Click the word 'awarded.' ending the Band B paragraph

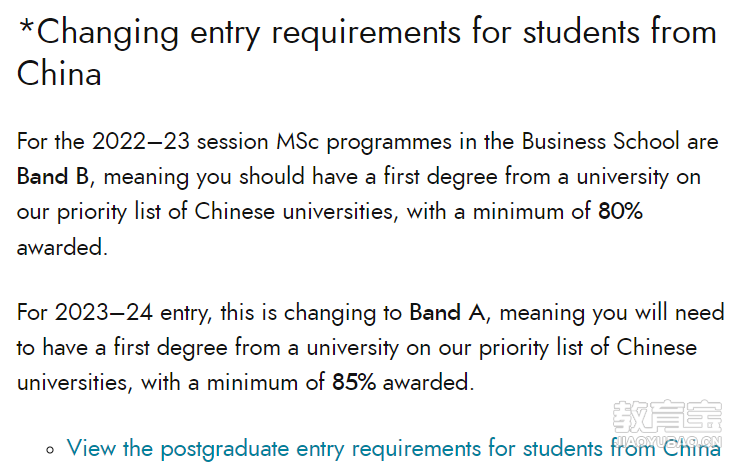click(x=63, y=247)
